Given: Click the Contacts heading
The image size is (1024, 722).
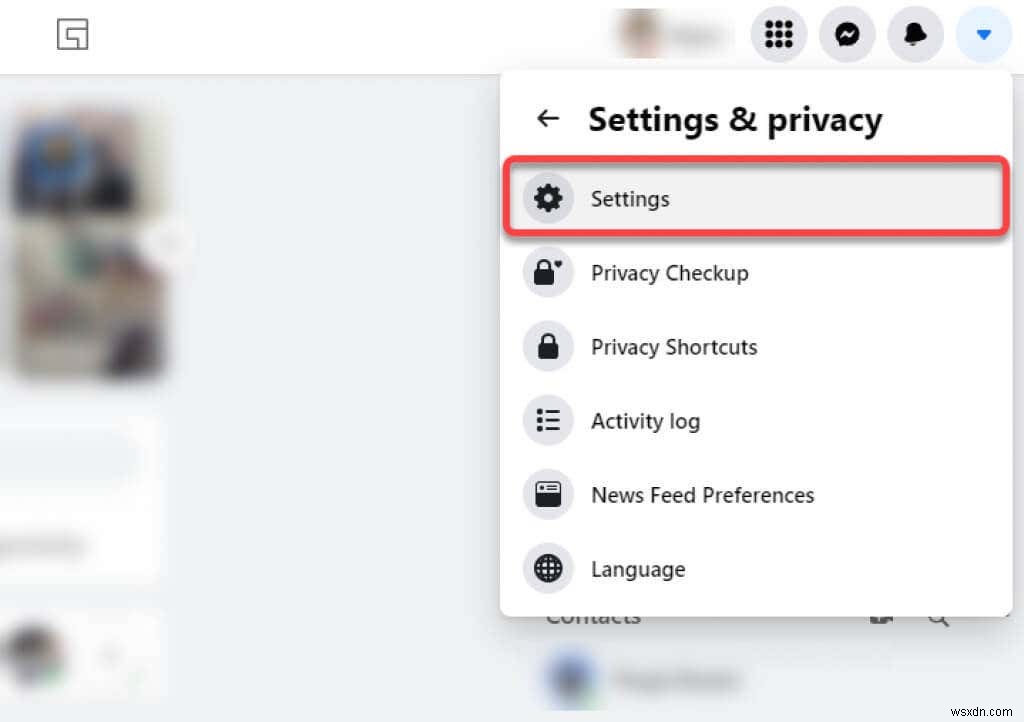Looking at the screenshot, I should pos(592,616).
